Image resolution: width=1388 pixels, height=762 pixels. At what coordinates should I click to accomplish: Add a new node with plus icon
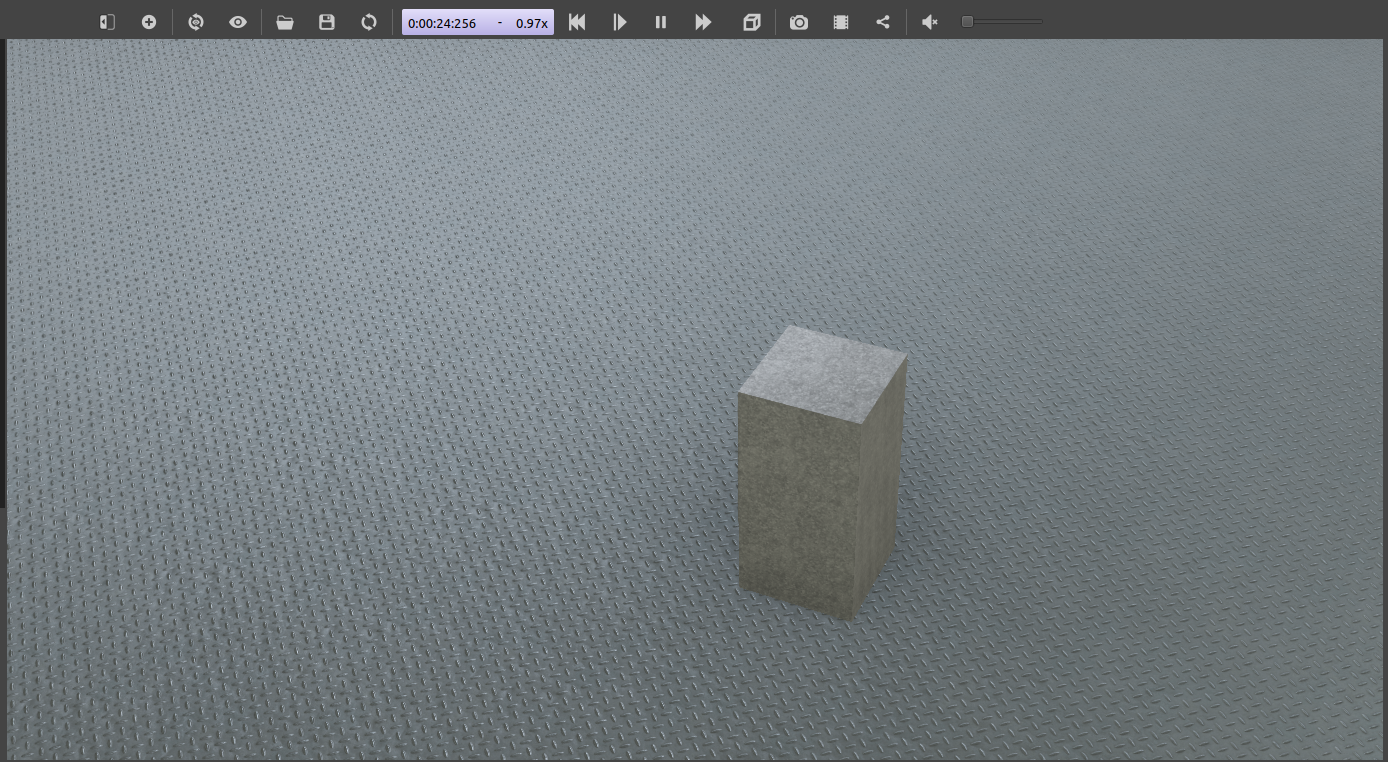pos(149,22)
